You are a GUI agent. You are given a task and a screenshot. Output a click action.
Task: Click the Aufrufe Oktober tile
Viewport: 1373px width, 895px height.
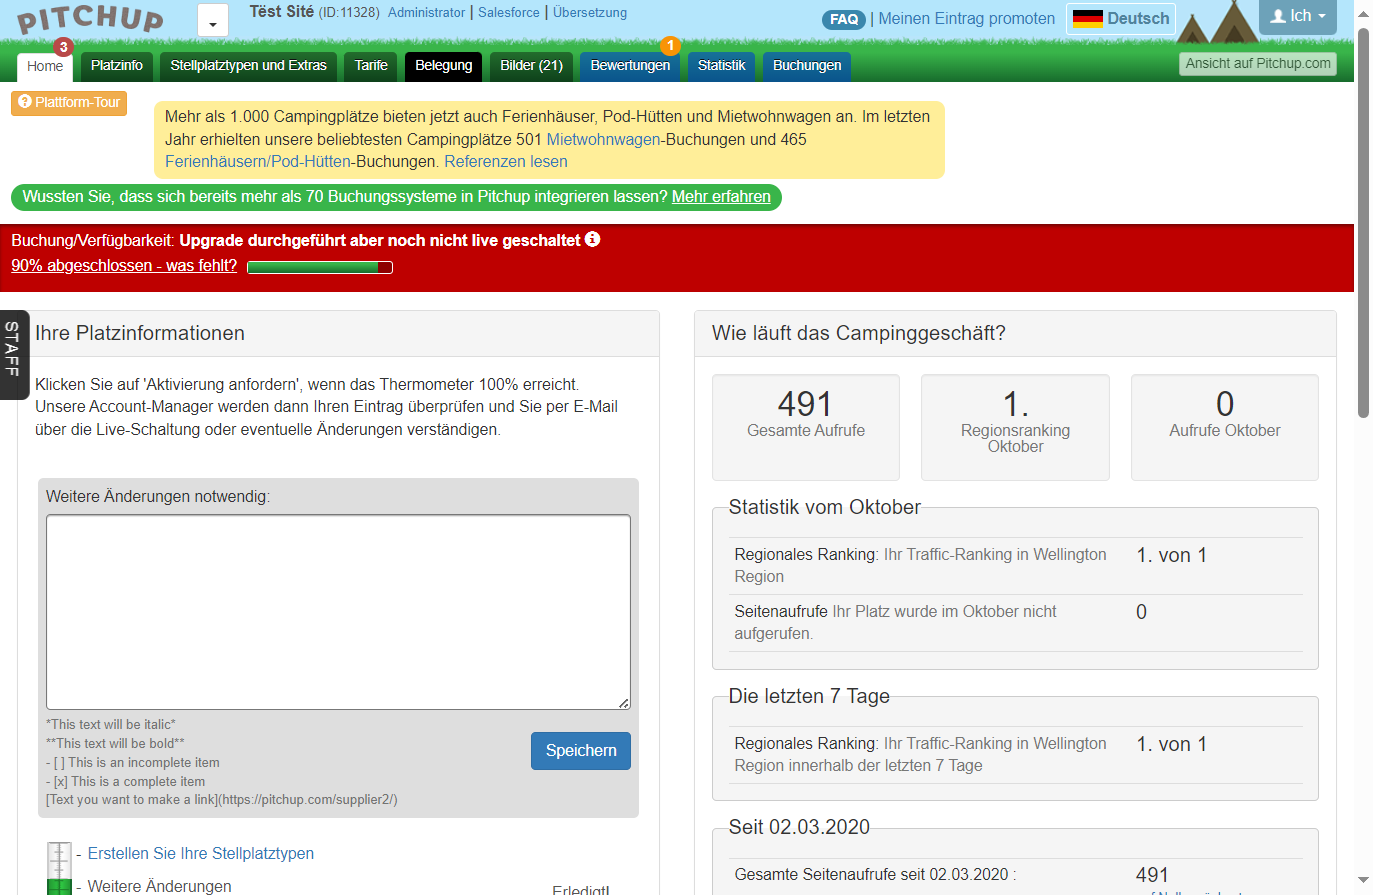1225,427
